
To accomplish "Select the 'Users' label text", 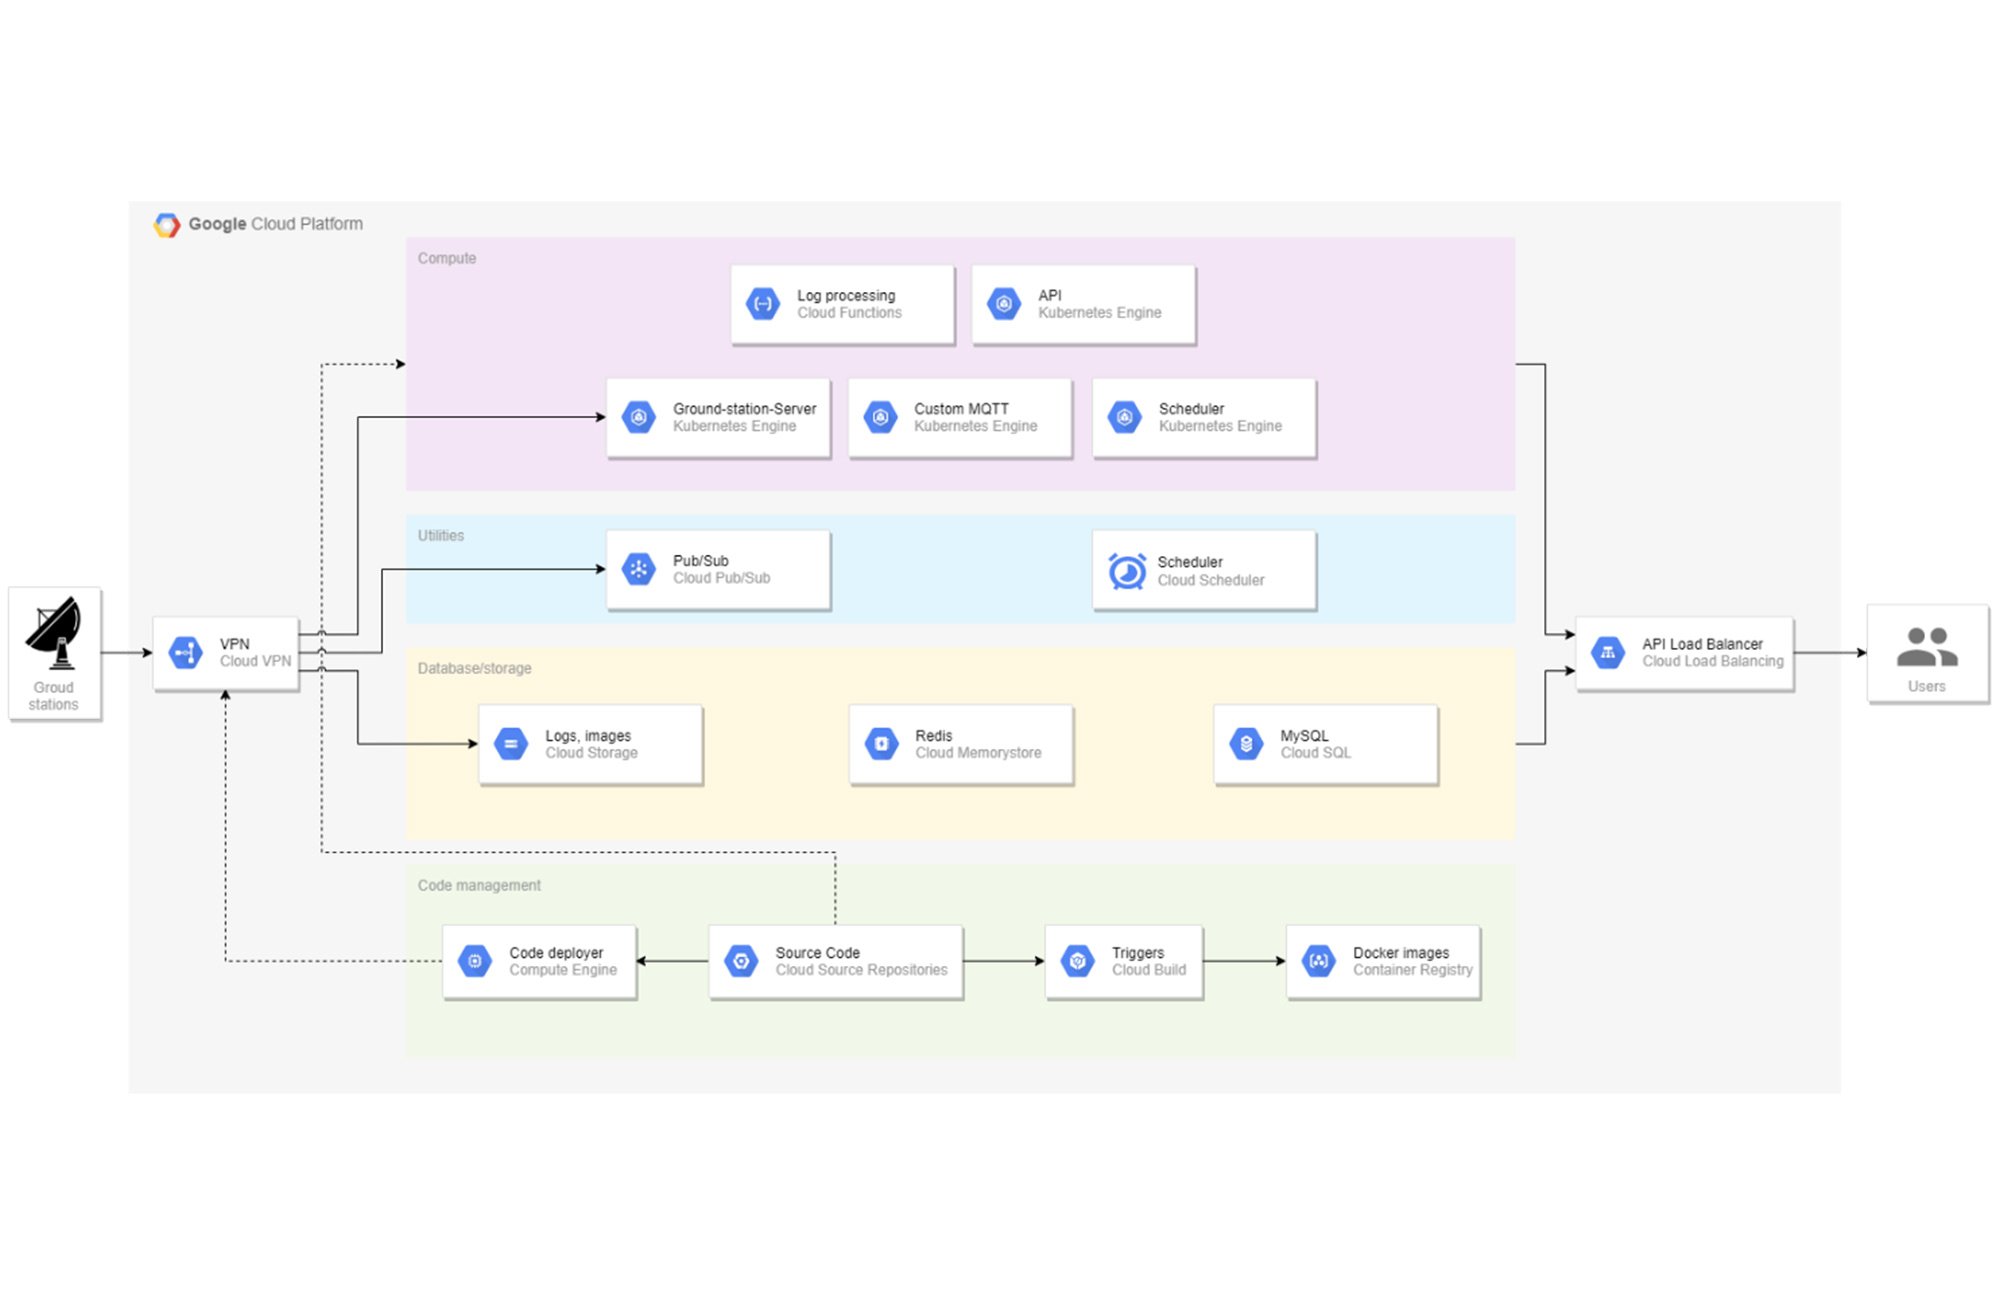I will point(1927,687).
